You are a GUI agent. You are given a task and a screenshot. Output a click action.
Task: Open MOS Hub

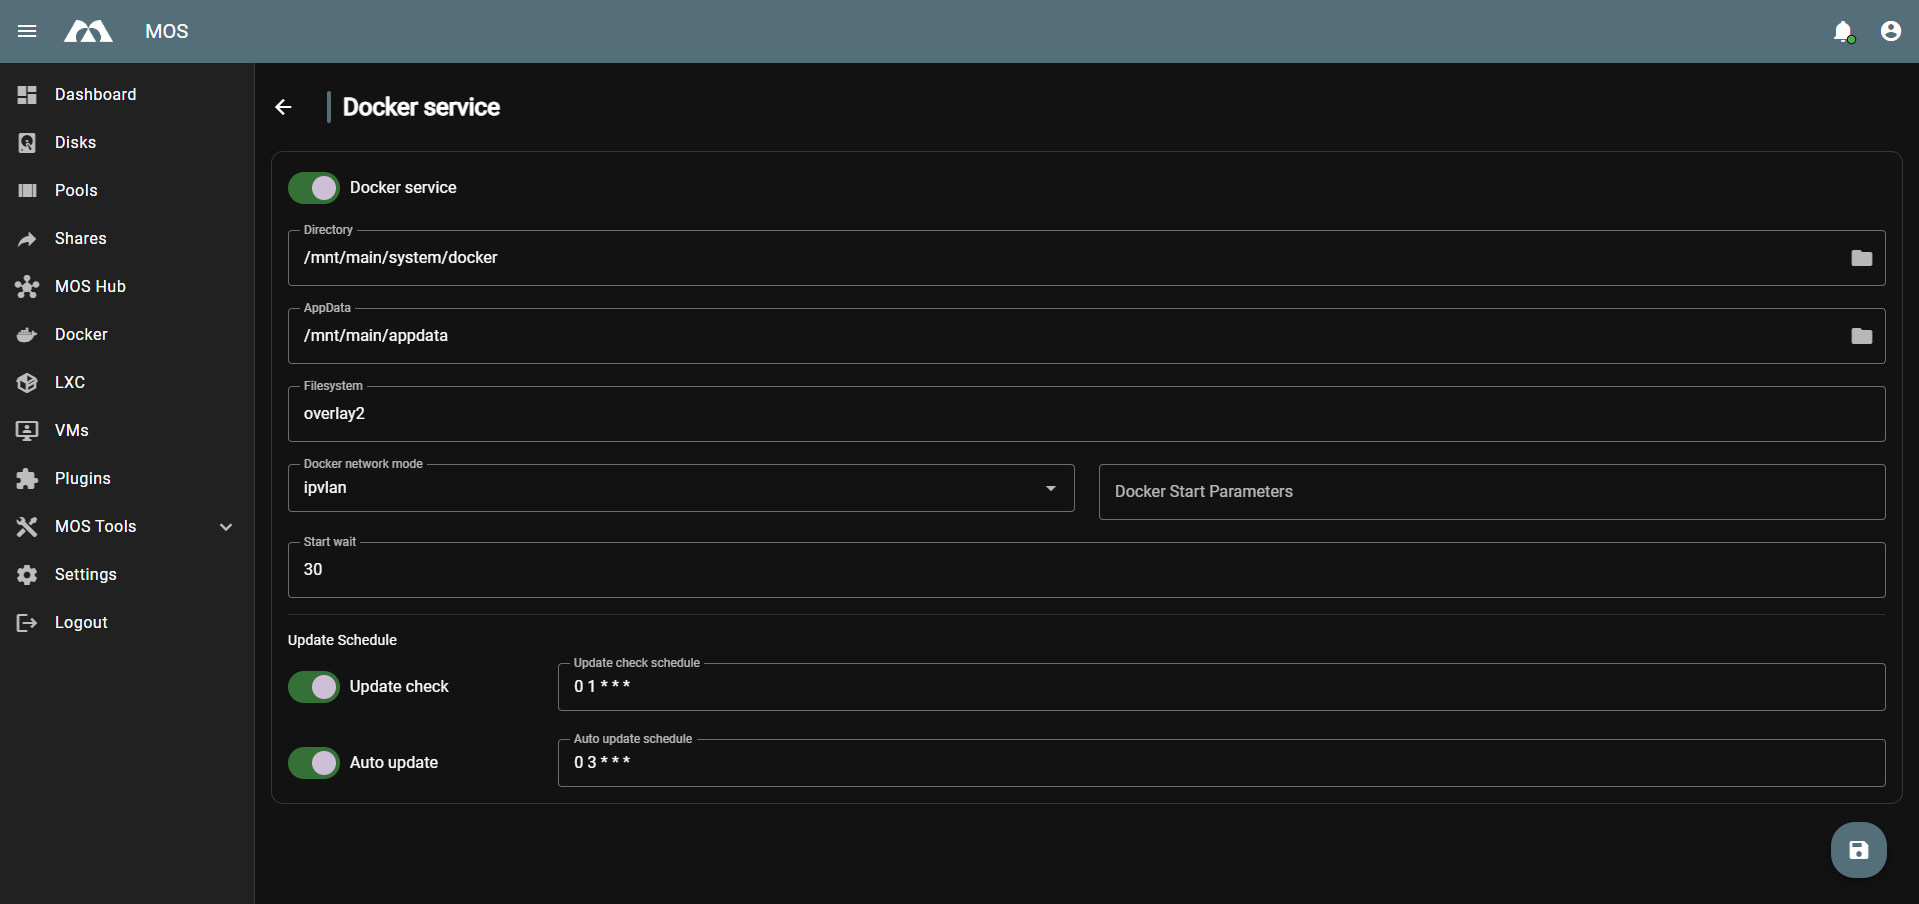click(89, 286)
